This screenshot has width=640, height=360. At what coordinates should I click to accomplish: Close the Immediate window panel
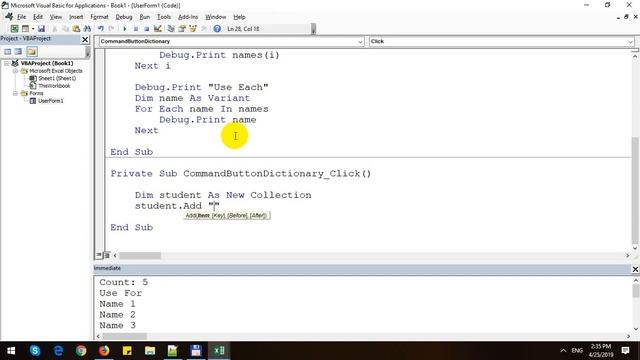click(635, 269)
